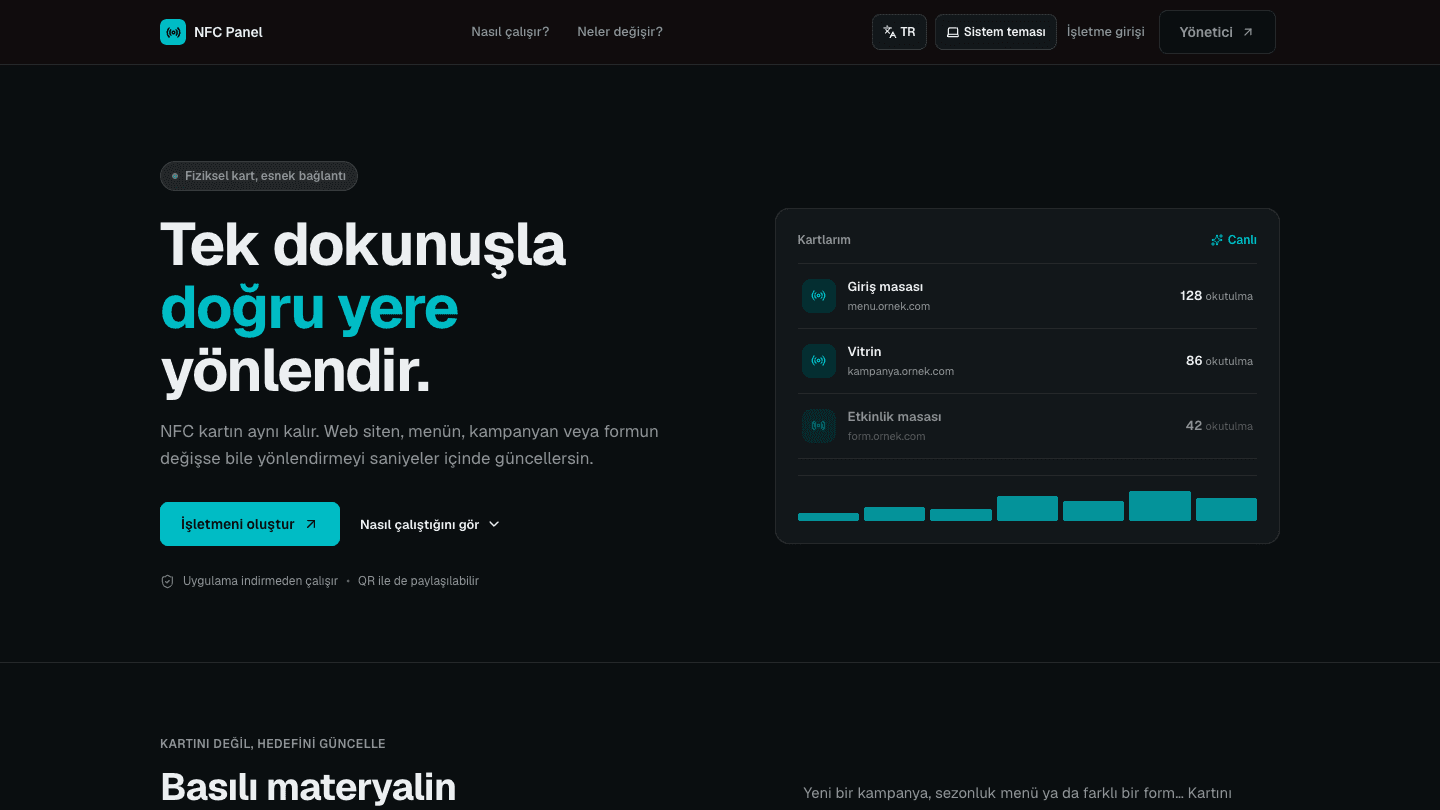Viewport: 1440px width, 810px height.
Task: Click the Fiziksel kart, esnek bağlantı badge
Action: click(259, 176)
